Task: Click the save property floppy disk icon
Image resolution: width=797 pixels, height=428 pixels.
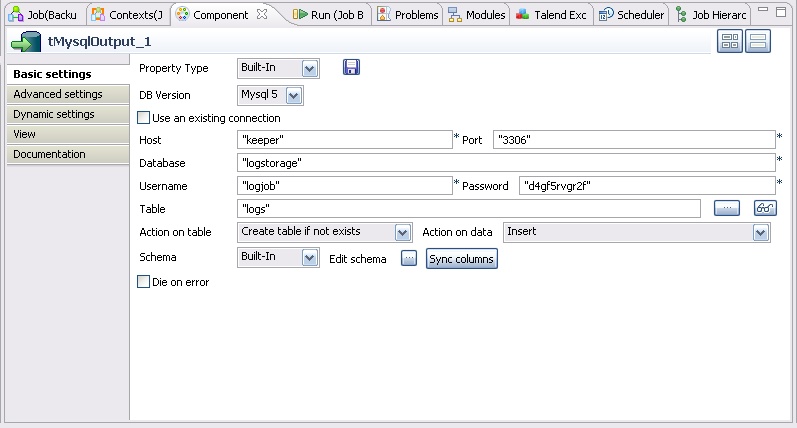Action: 351,68
